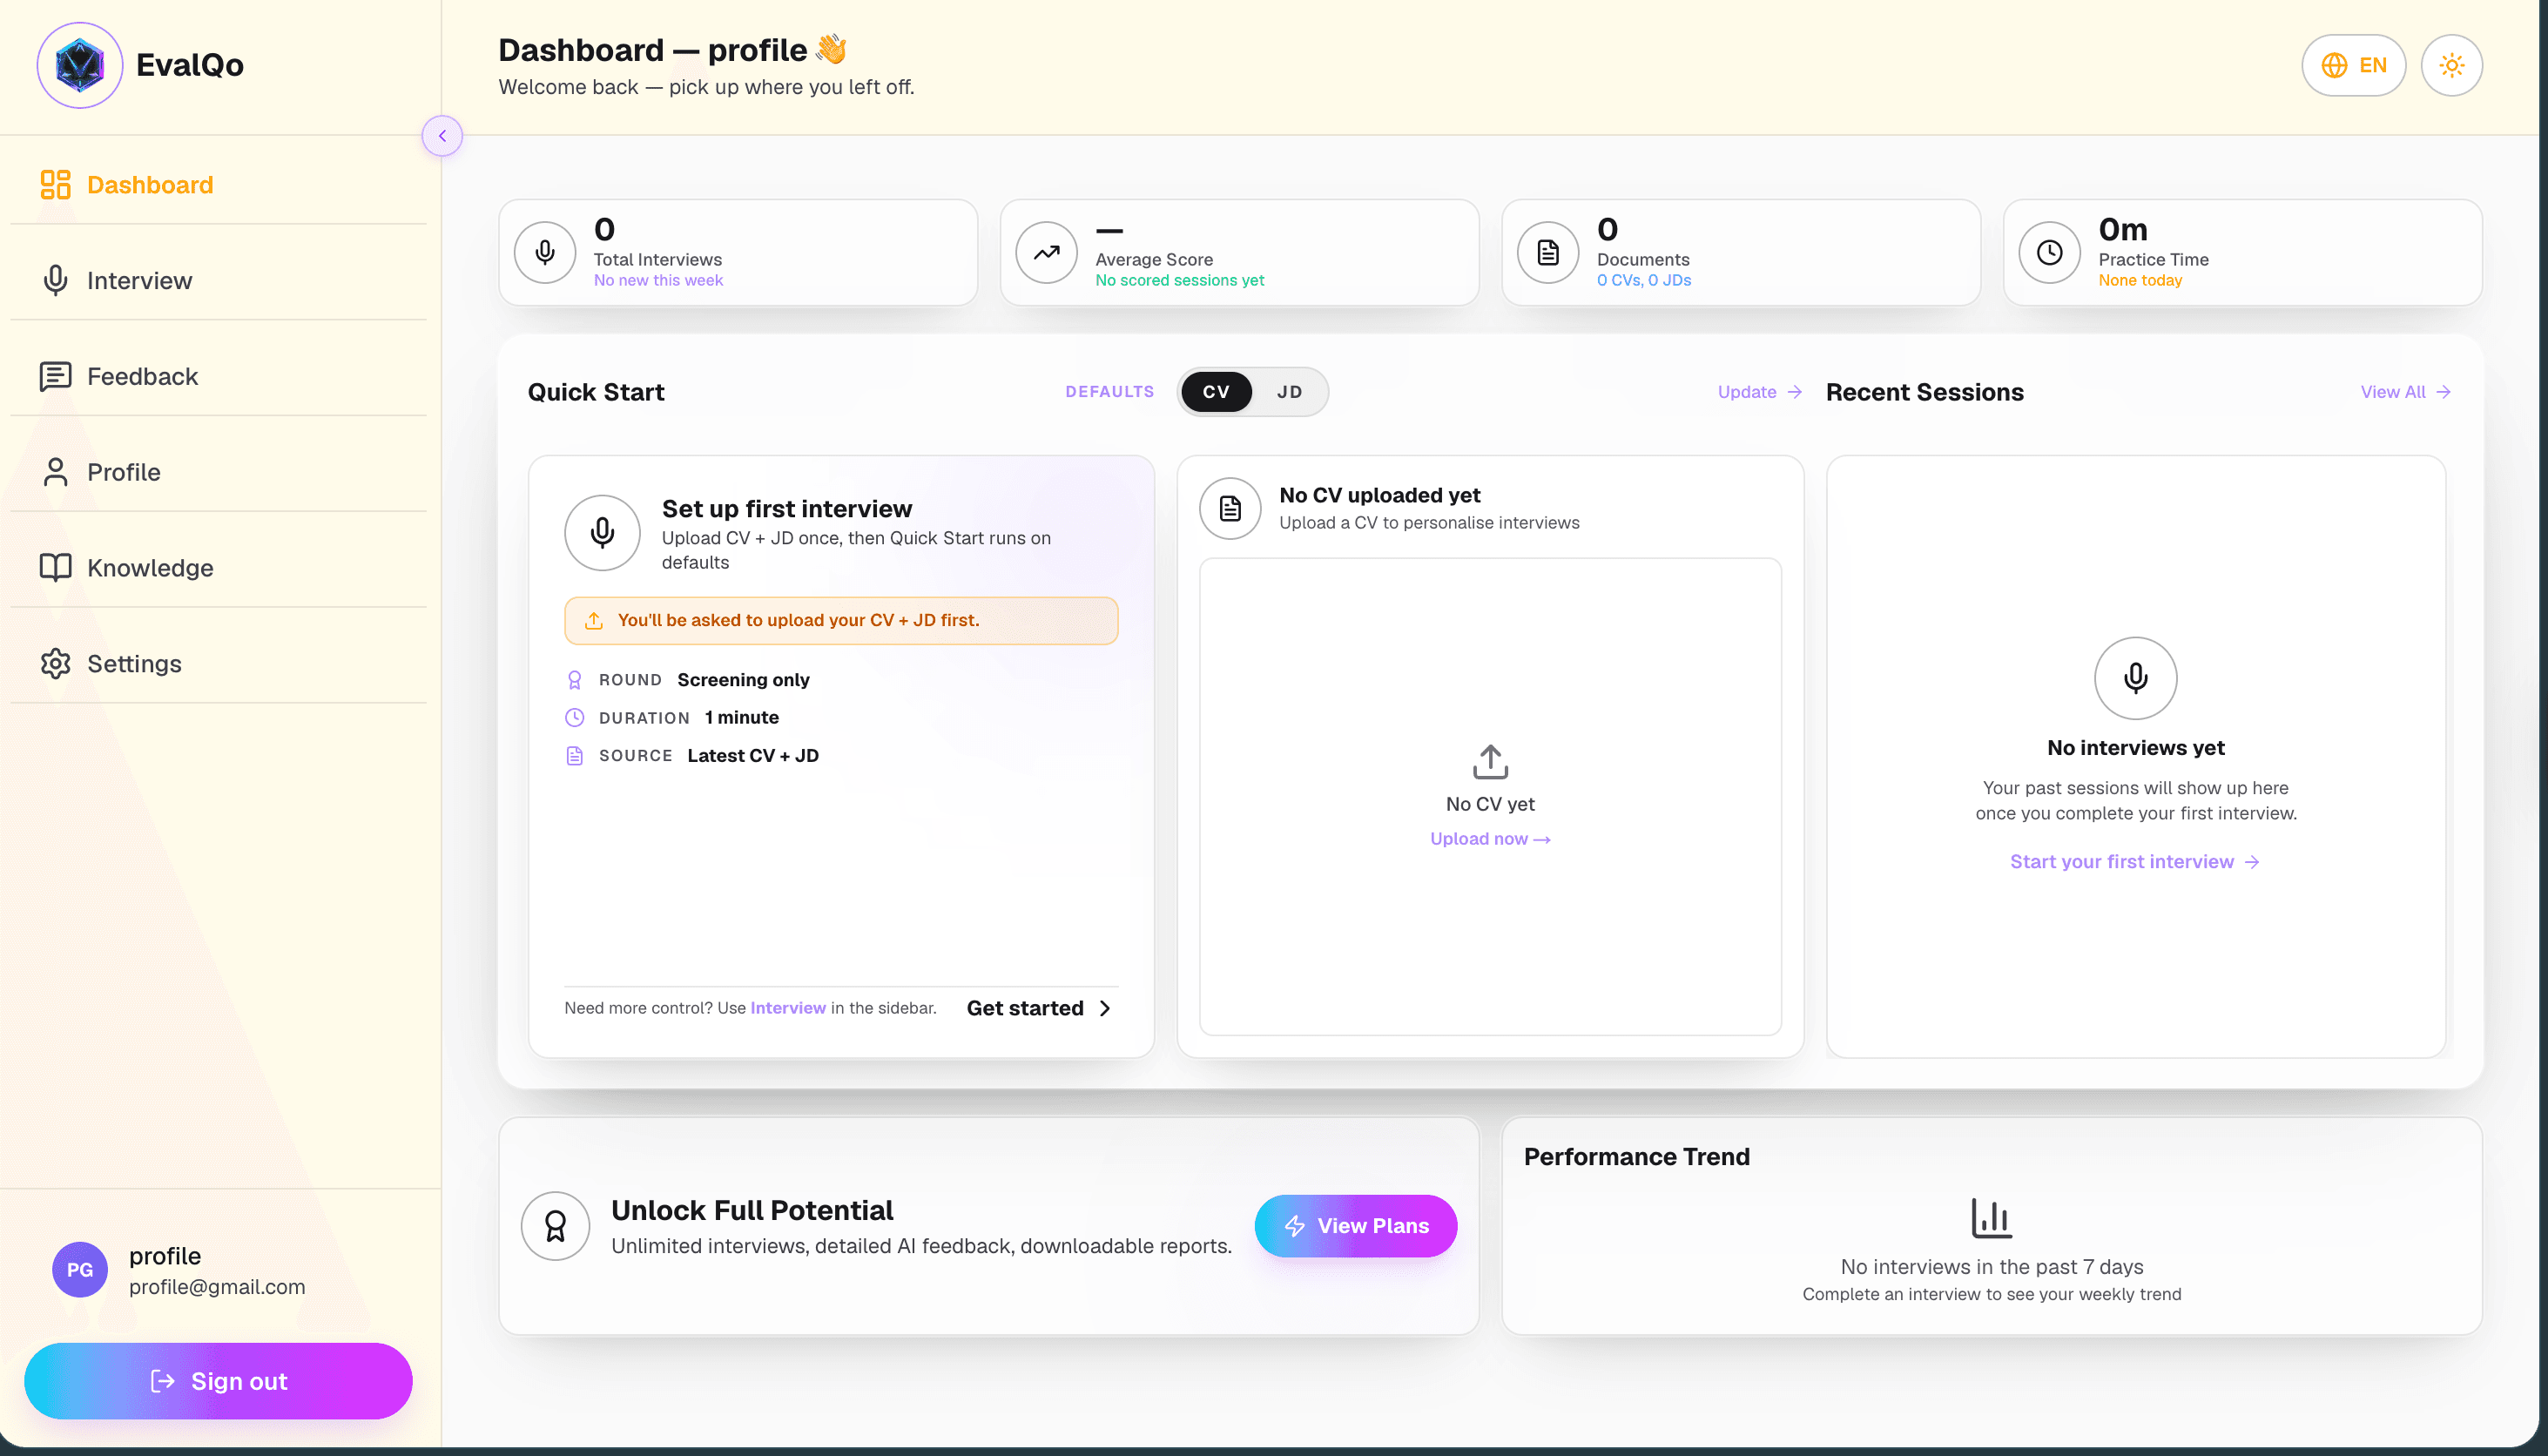Click the '0 CVs, 0 JDs' text

(1644, 281)
